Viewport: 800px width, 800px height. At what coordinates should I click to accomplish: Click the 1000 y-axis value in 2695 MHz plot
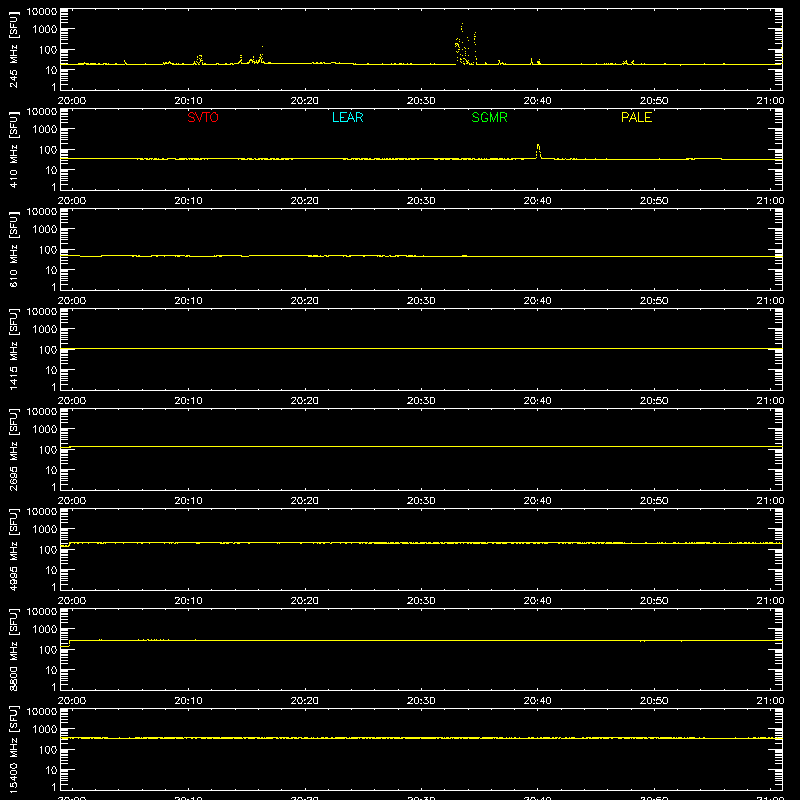point(45,430)
